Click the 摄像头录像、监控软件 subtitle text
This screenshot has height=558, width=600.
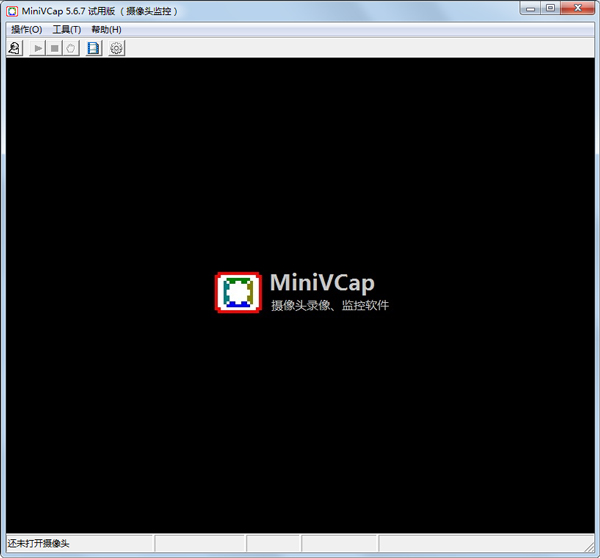click(x=329, y=305)
